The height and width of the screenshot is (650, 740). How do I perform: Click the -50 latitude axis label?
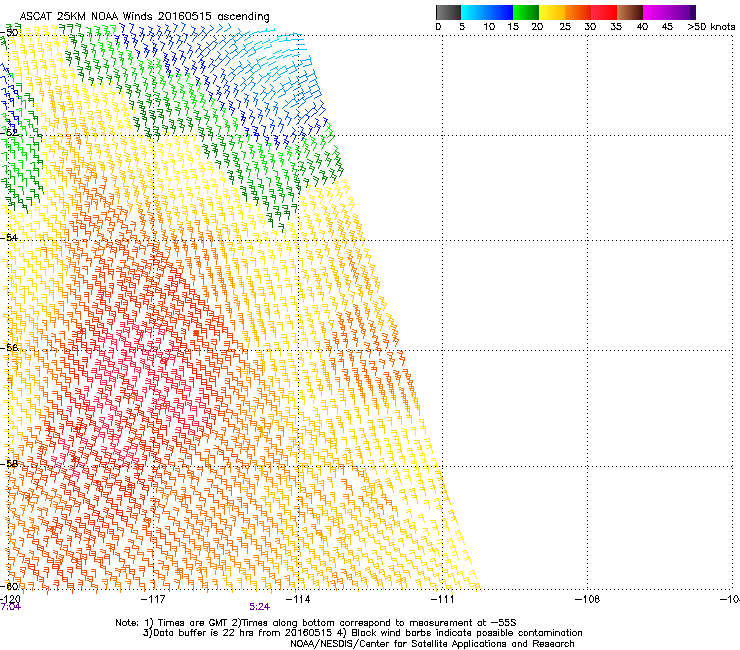pyautogui.click(x=10, y=33)
